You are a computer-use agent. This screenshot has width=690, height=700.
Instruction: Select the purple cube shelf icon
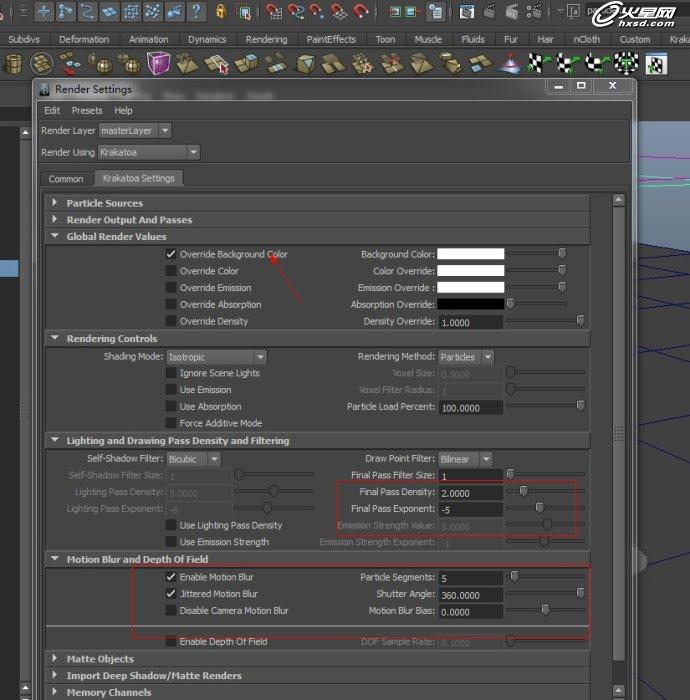[x=158, y=64]
